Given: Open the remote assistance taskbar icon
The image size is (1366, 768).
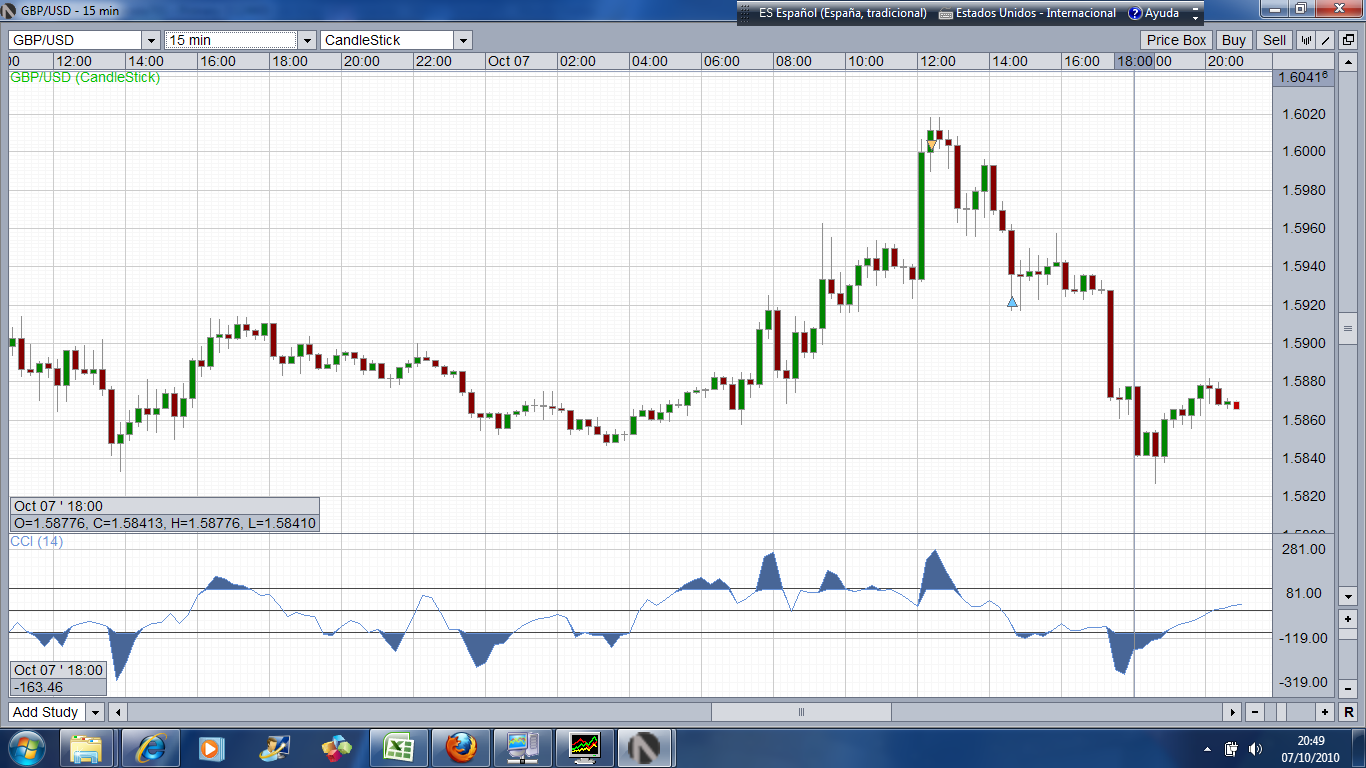Looking at the screenshot, I should tap(273, 747).
